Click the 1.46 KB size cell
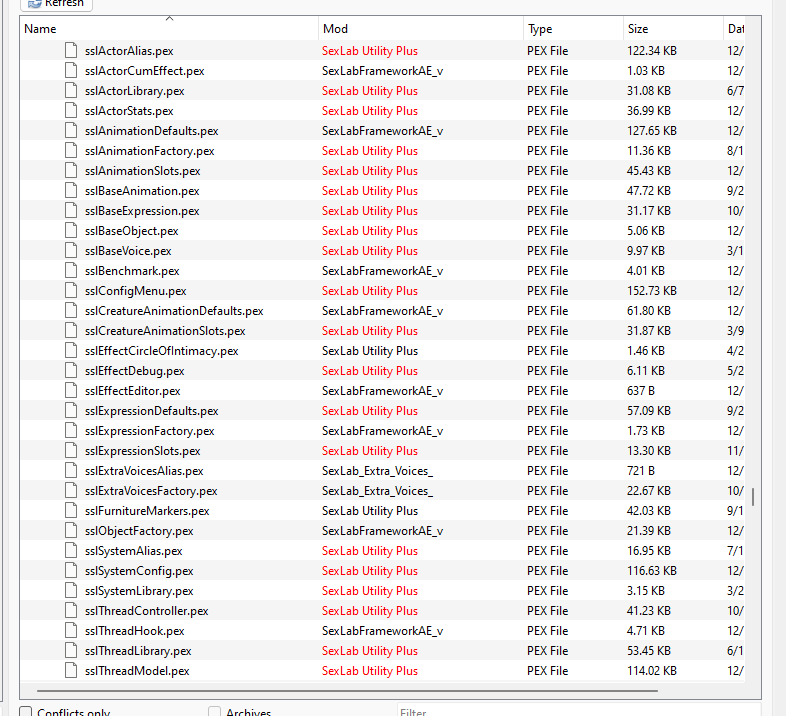 click(x=646, y=351)
